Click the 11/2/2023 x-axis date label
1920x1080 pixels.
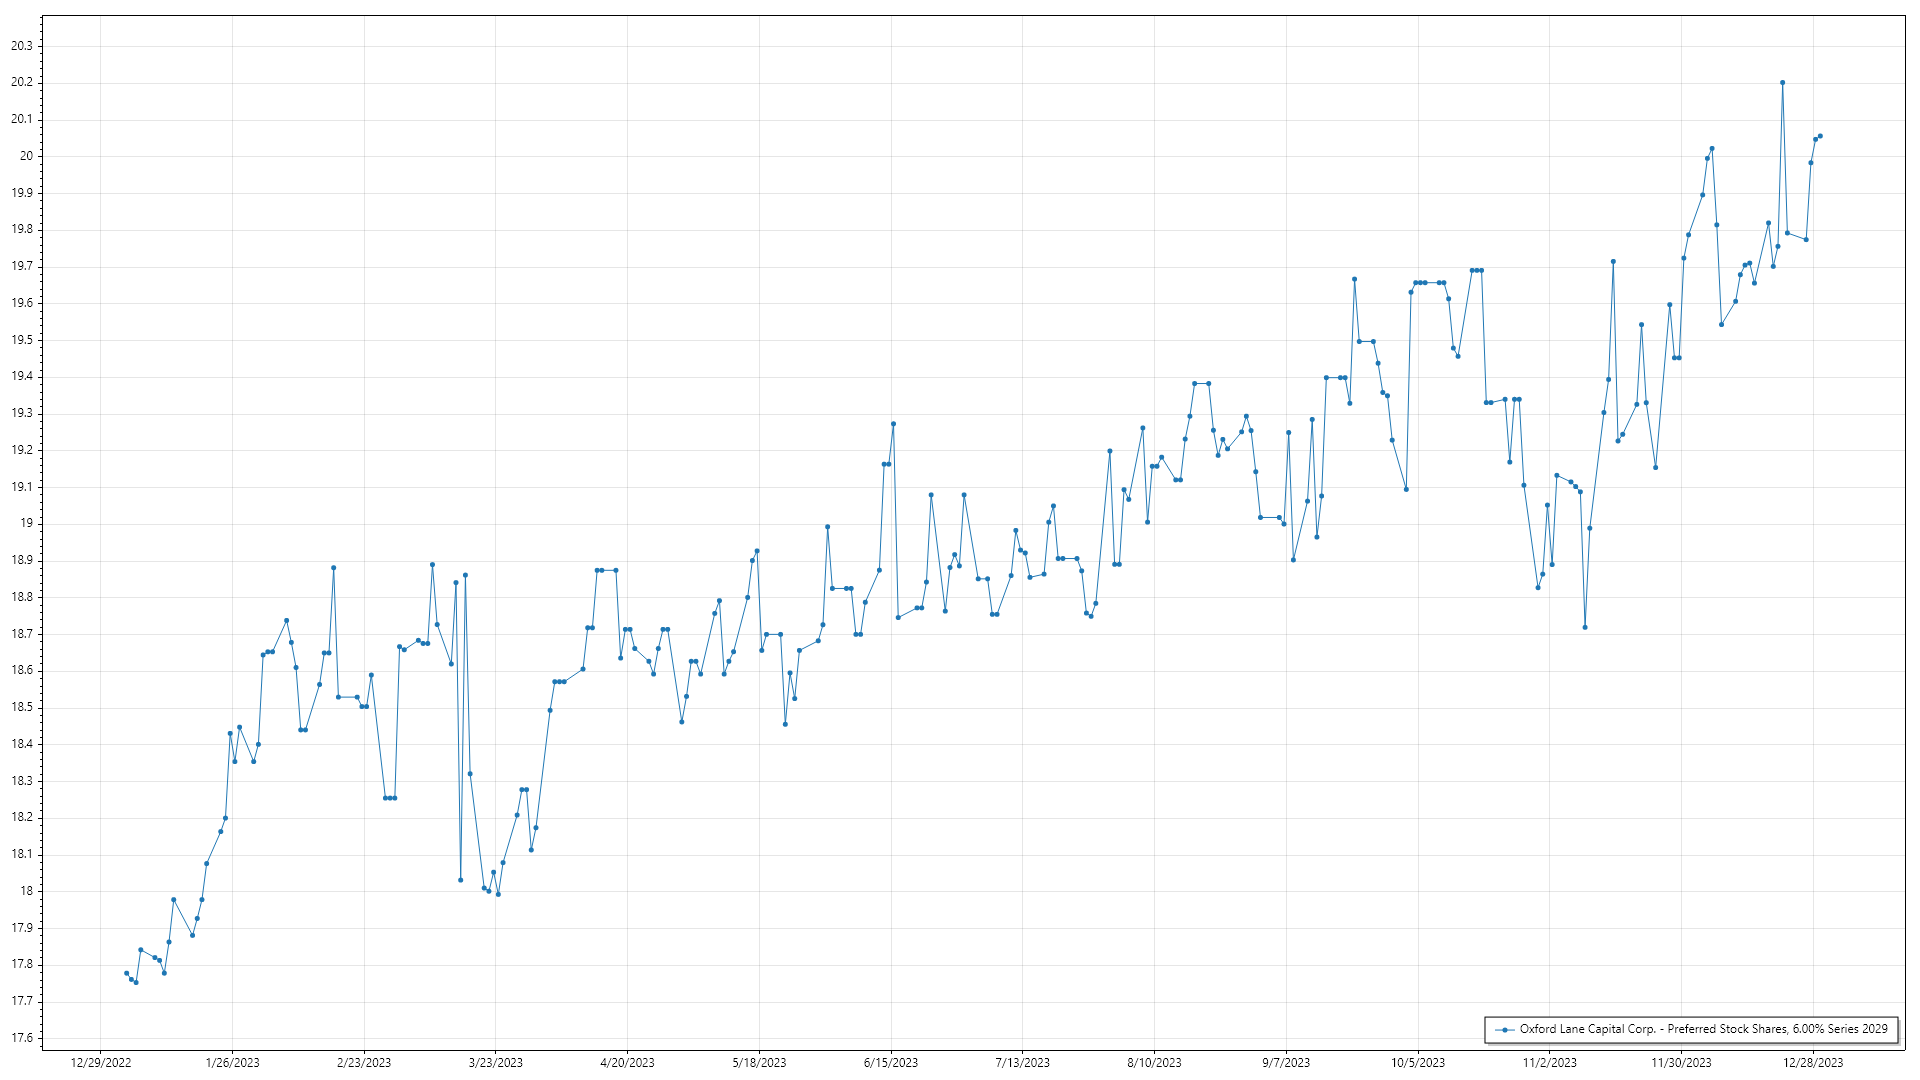pyautogui.click(x=1549, y=1063)
